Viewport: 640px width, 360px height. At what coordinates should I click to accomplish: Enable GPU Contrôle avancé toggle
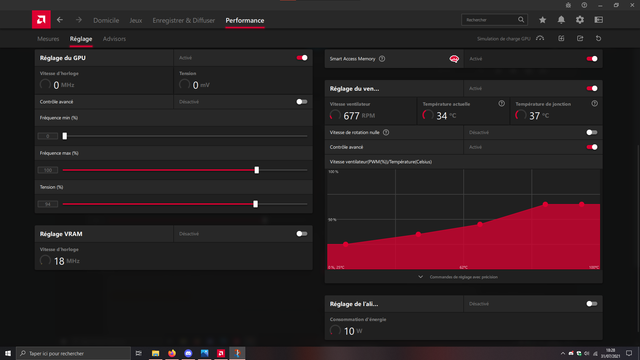pyautogui.click(x=302, y=102)
